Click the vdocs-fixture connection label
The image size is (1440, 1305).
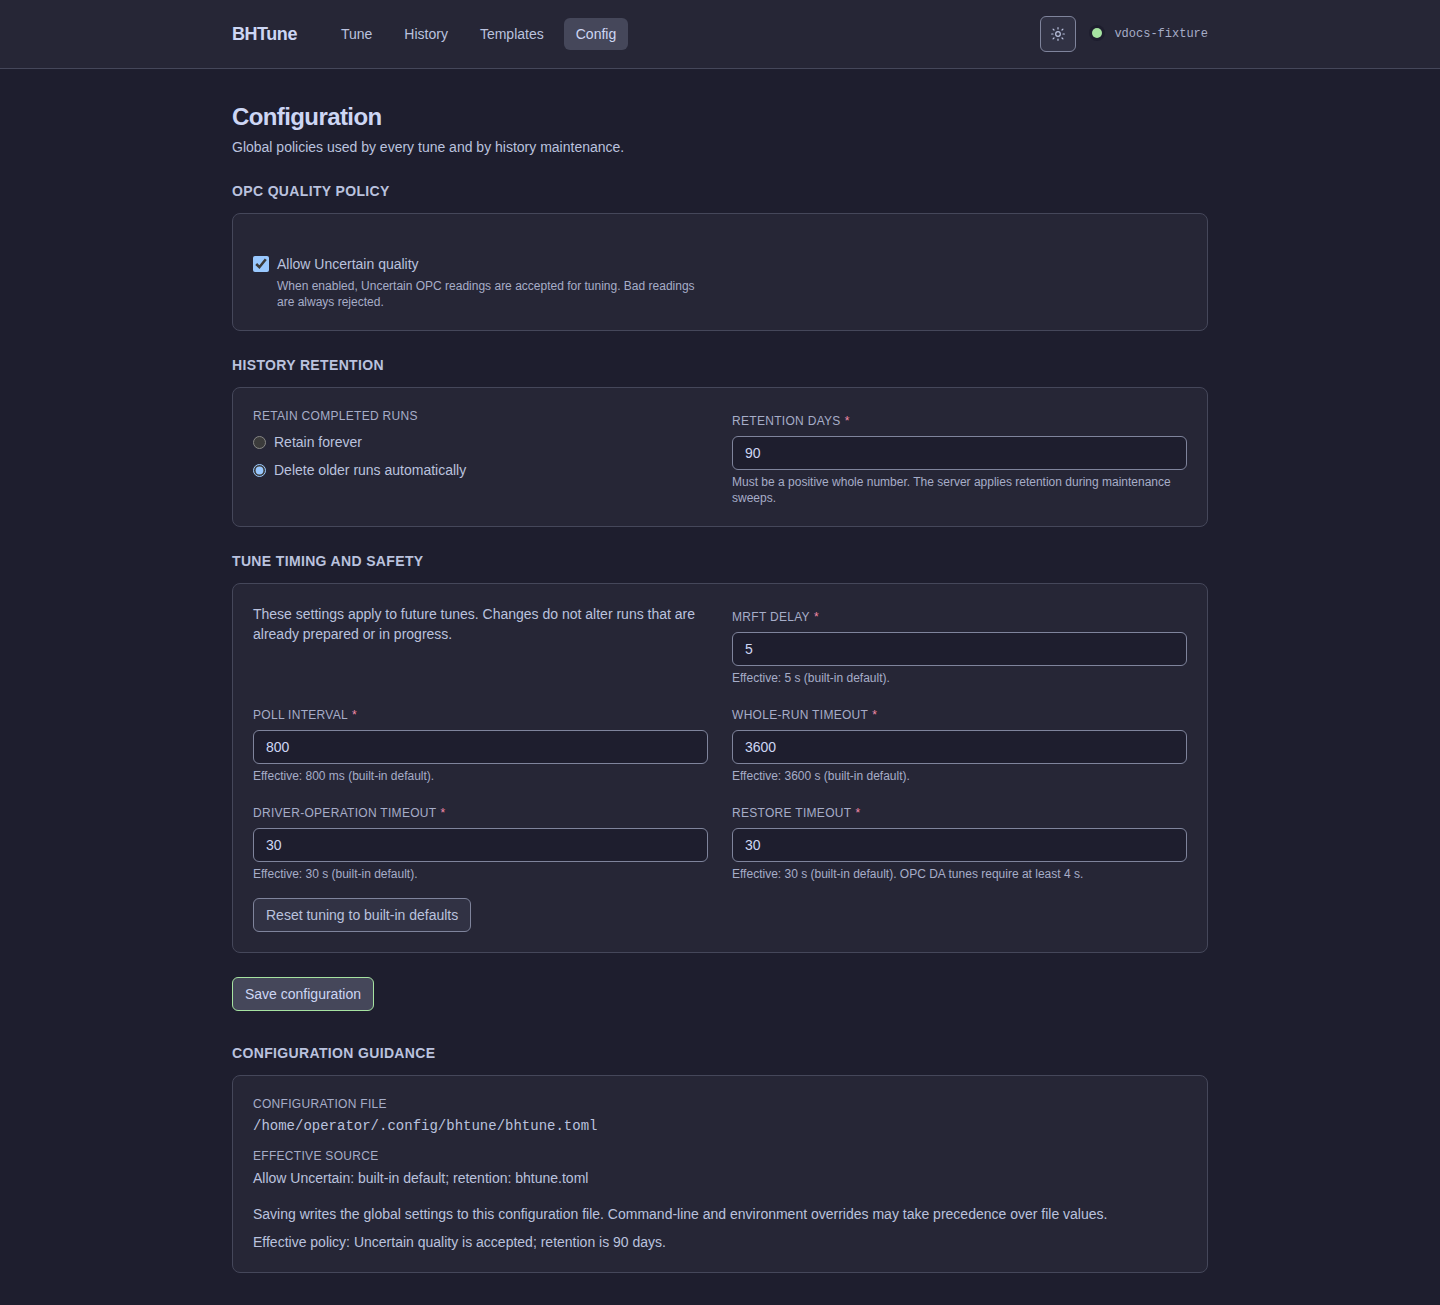pos(1161,33)
